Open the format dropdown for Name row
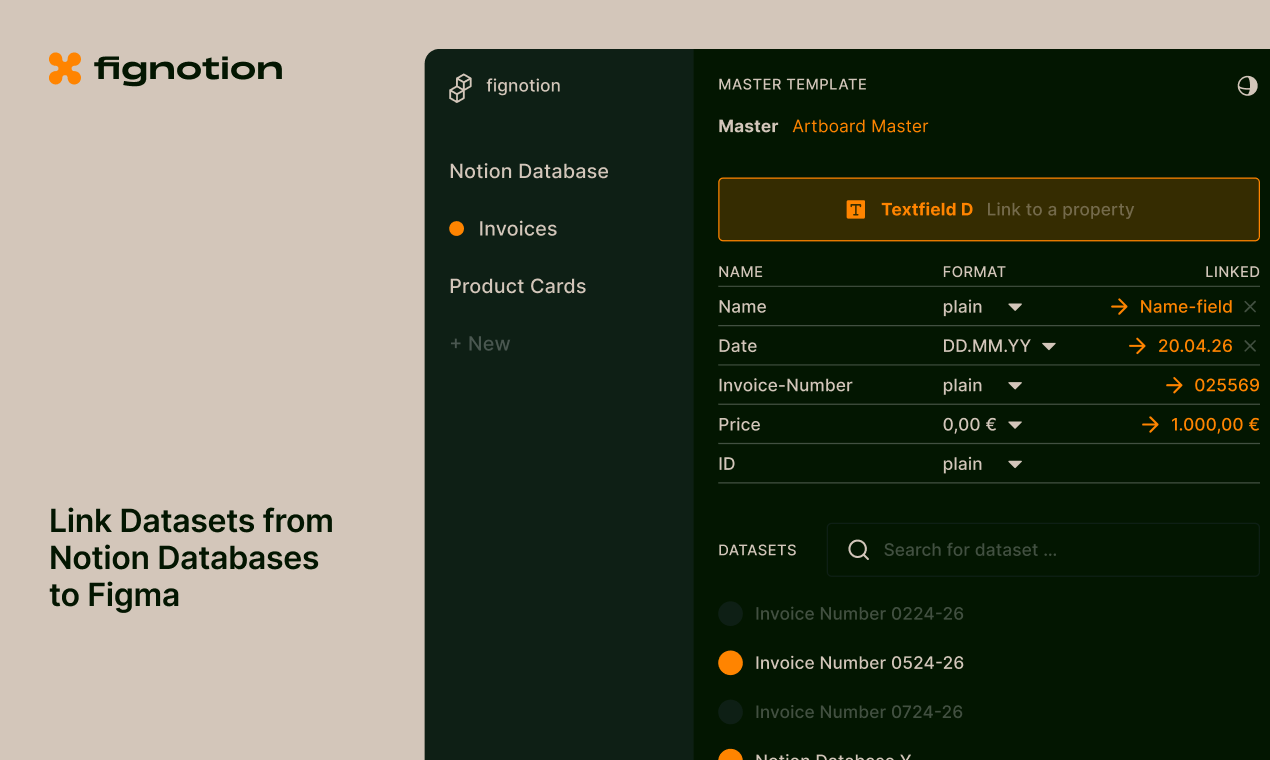The width and height of the screenshot is (1270, 760). pyautogui.click(x=1015, y=307)
